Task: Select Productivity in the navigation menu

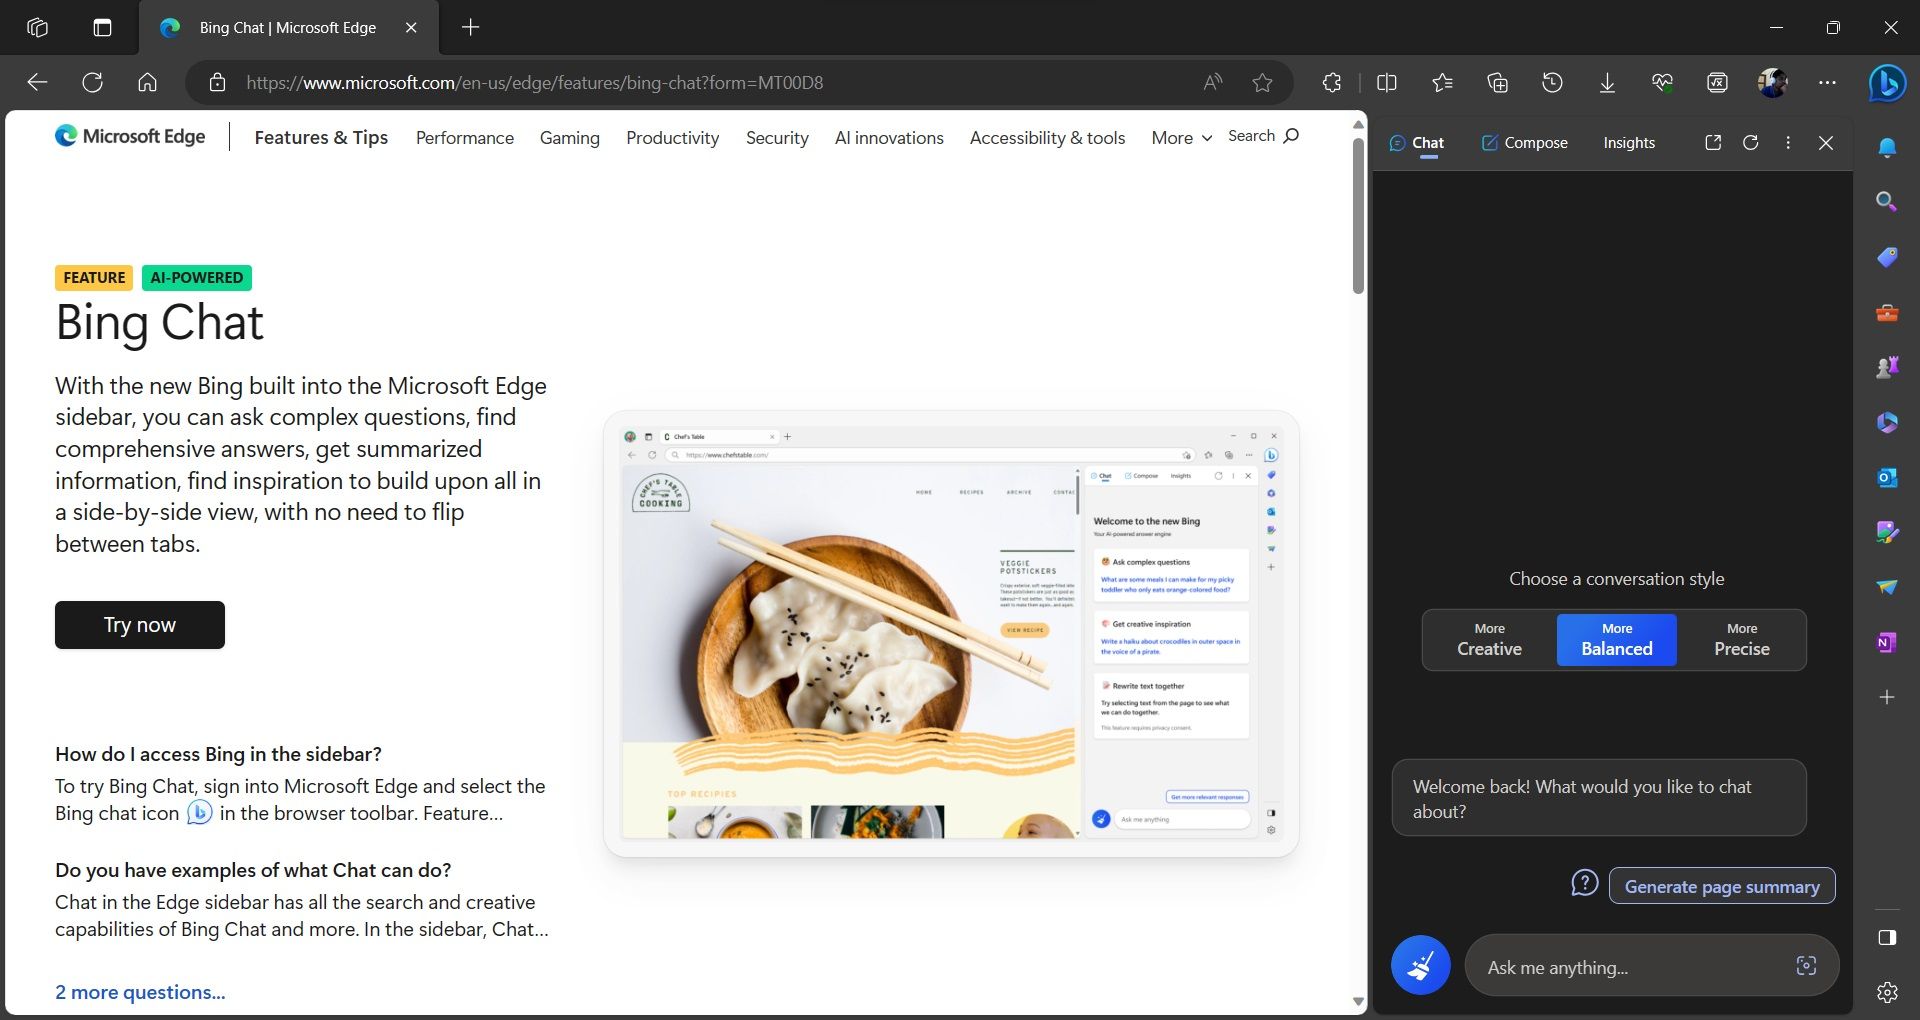Action: (672, 138)
